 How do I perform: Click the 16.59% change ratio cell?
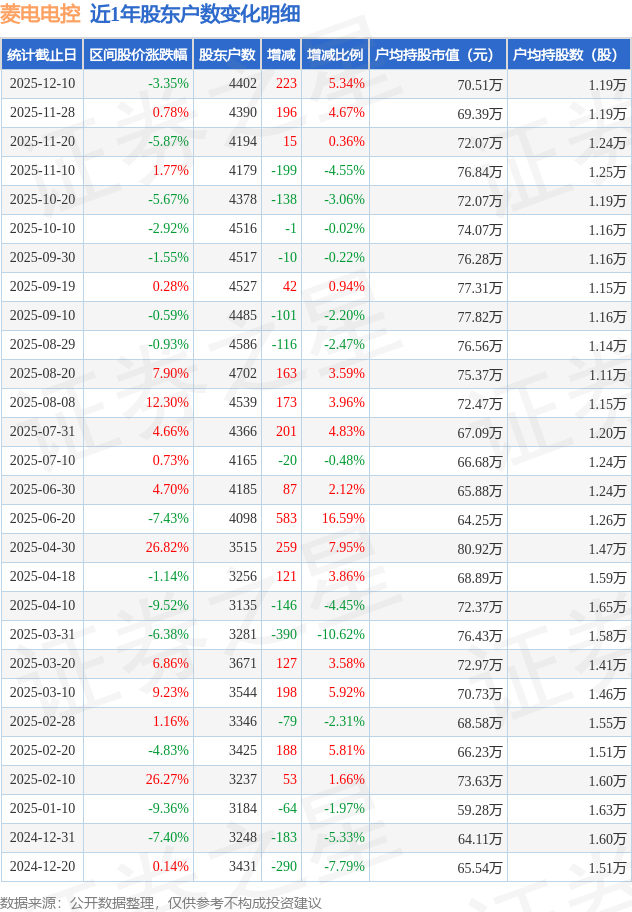click(342, 519)
